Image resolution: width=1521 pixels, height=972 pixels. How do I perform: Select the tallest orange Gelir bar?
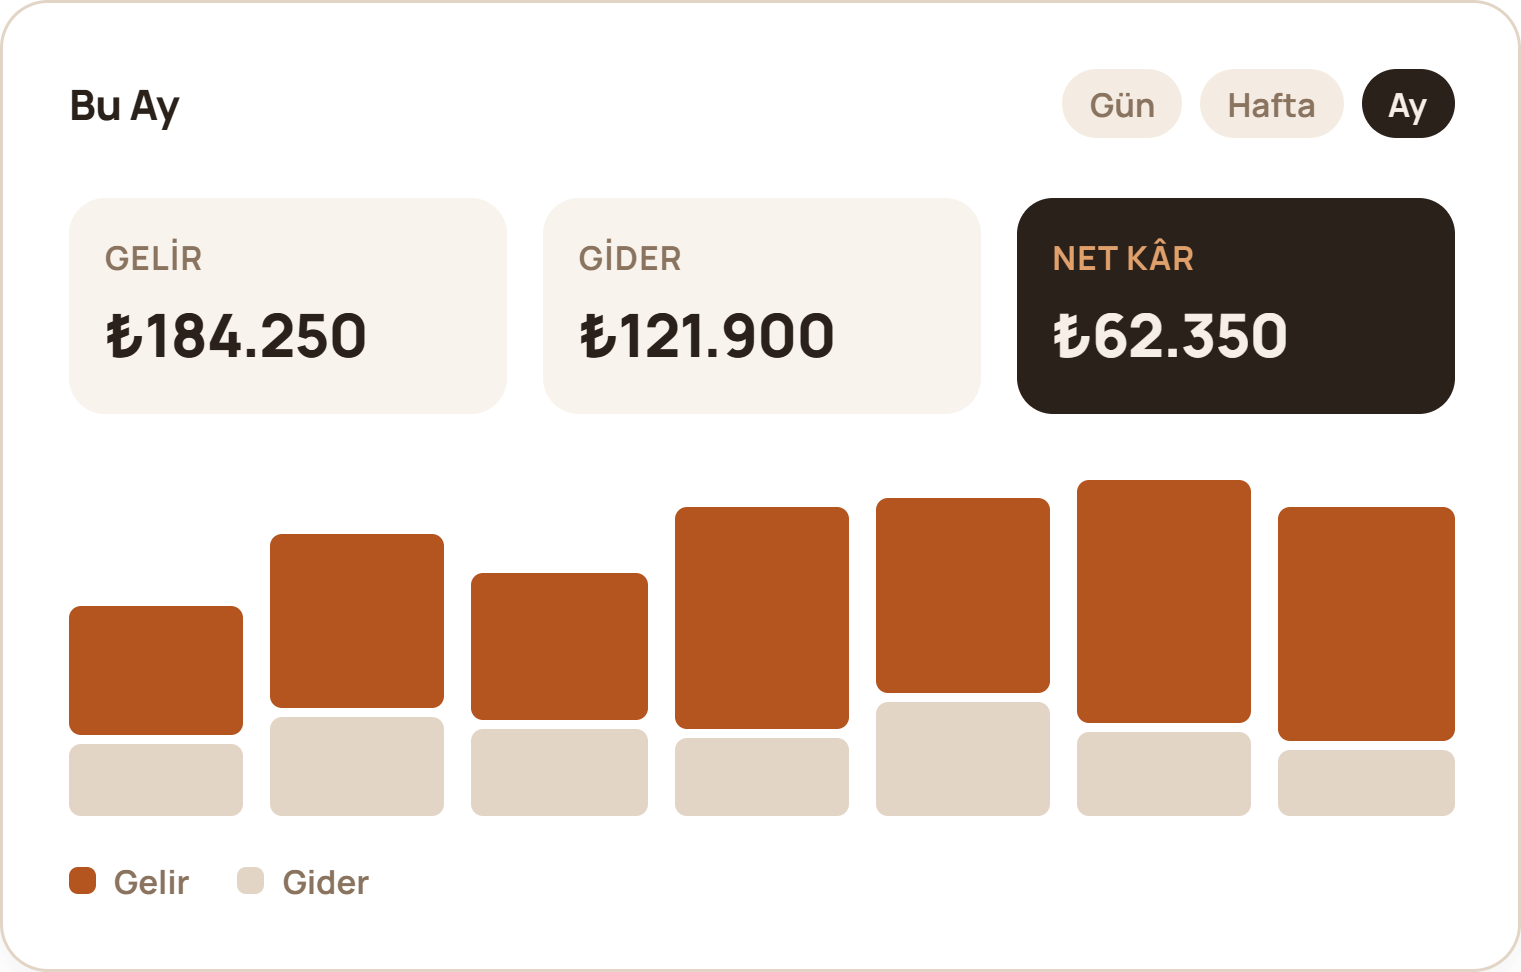pos(1164,601)
